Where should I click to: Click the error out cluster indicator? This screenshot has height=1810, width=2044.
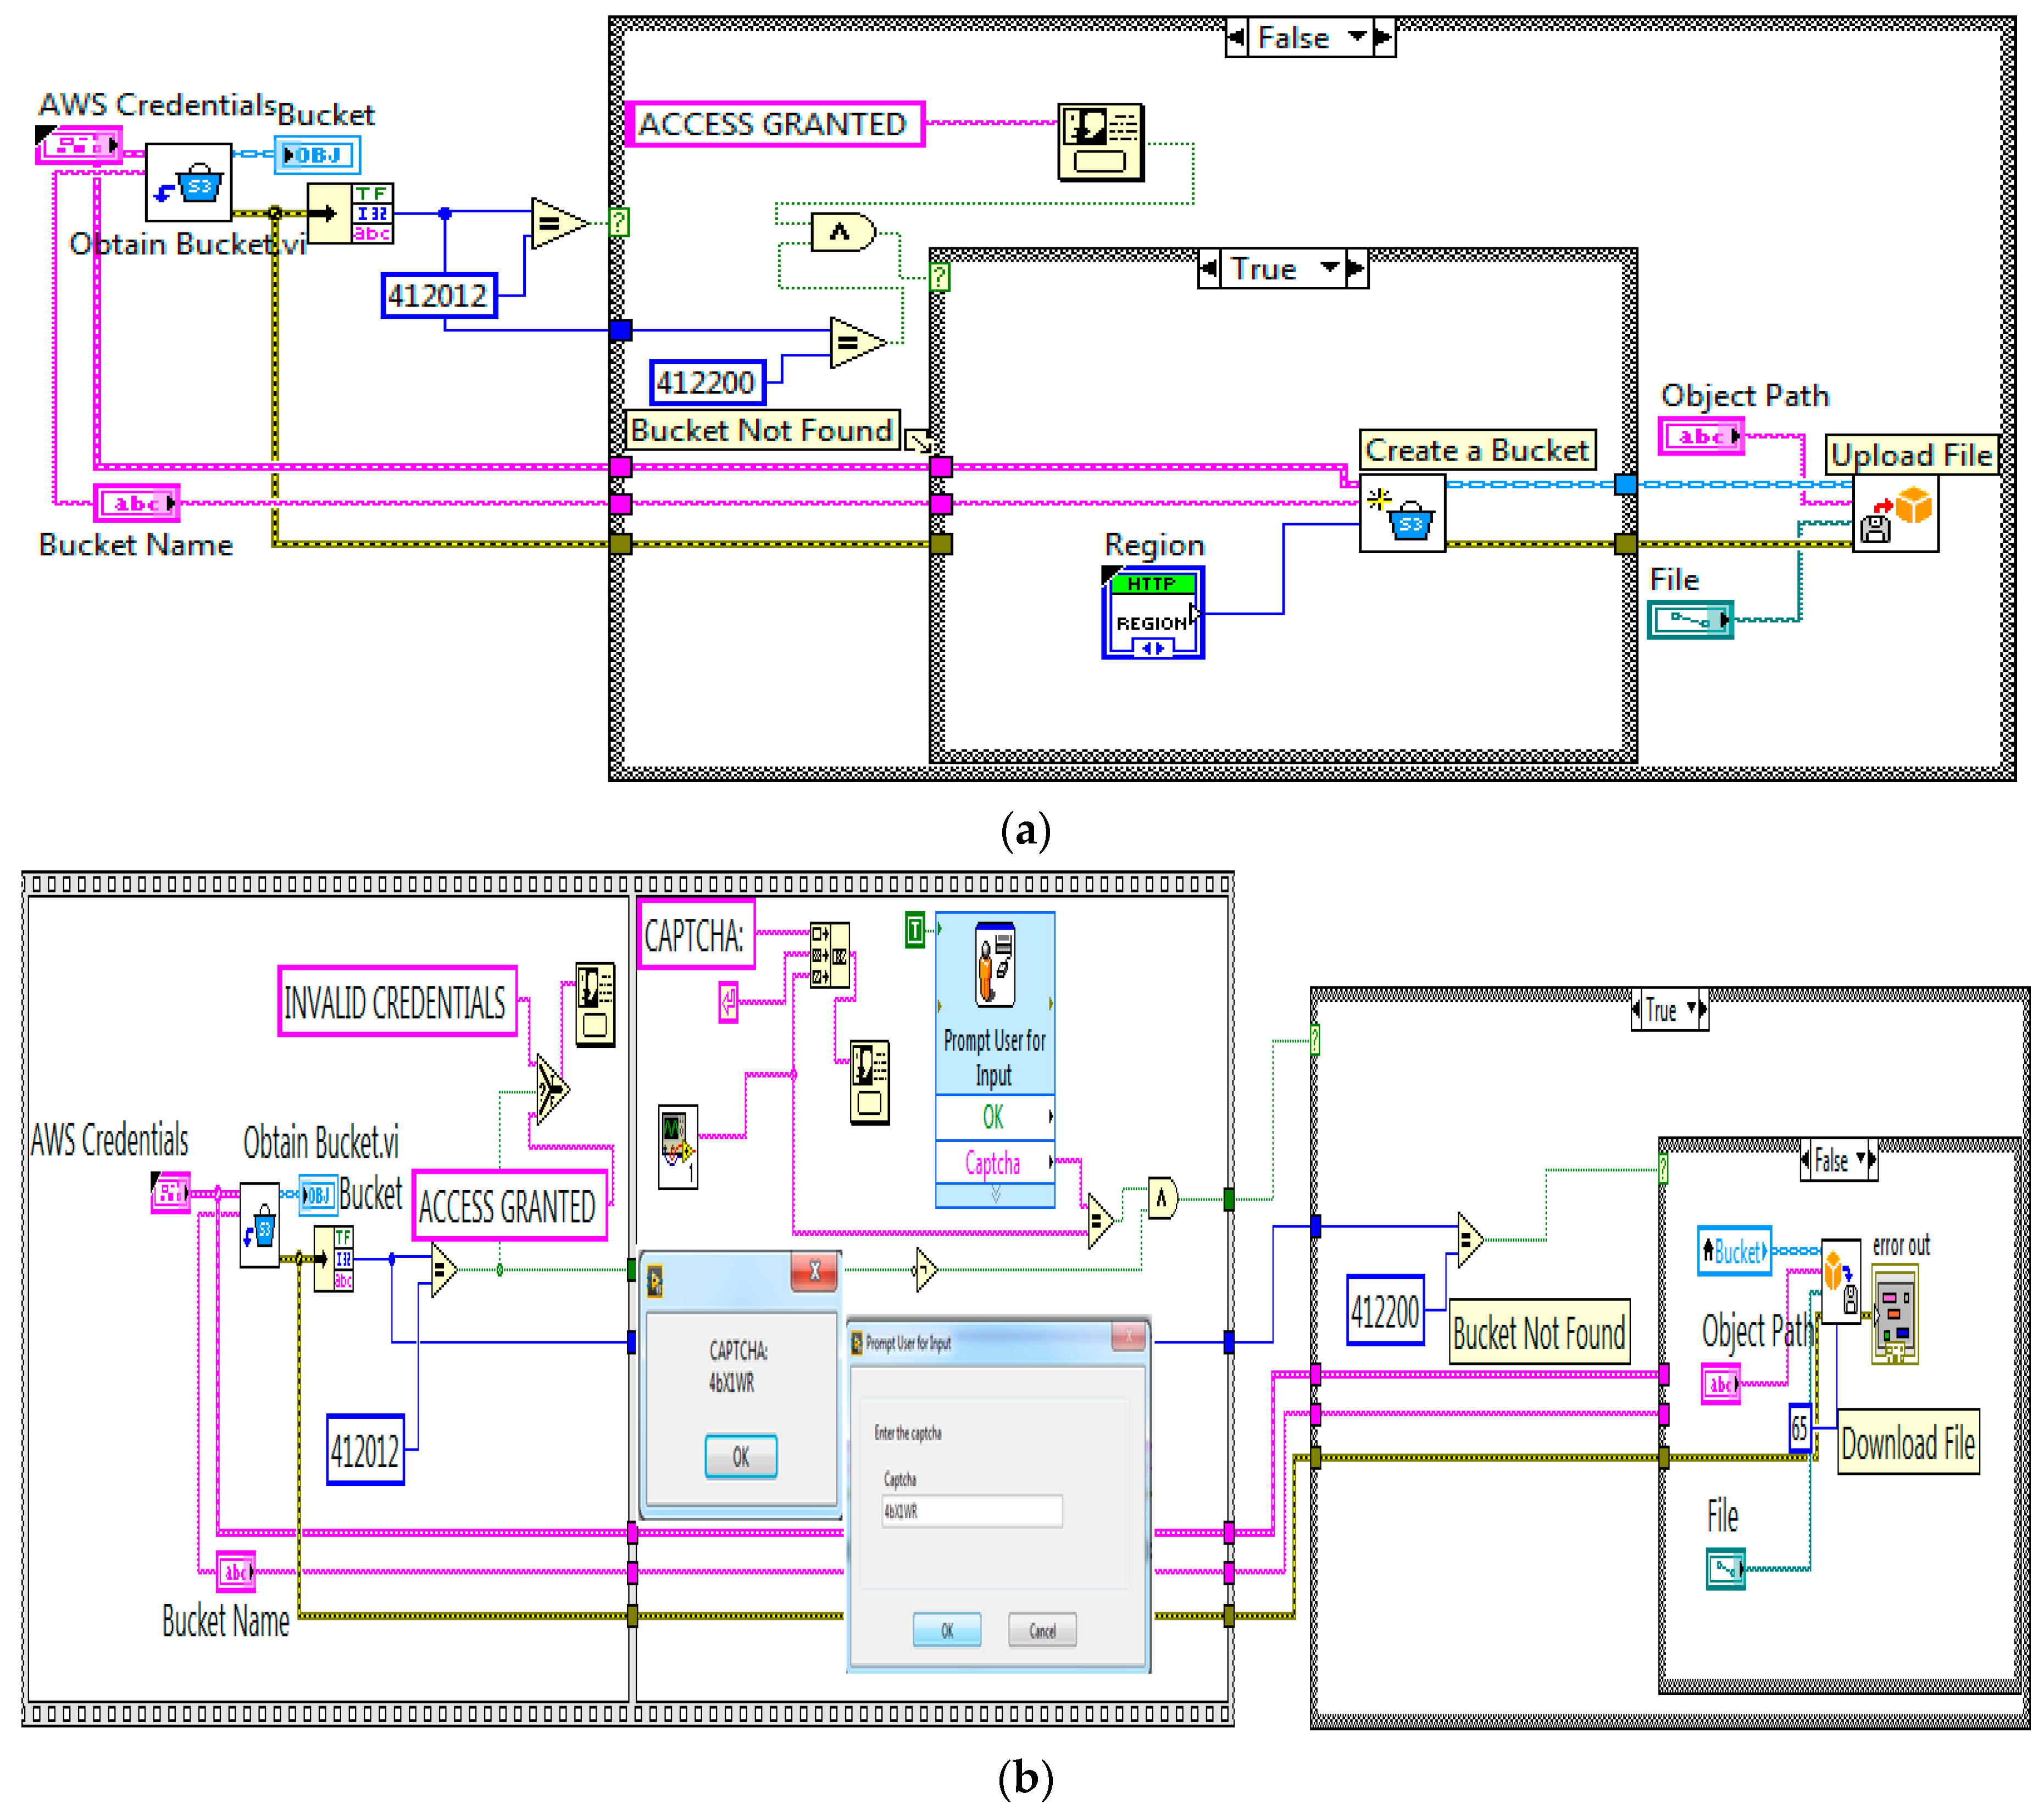click(1895, 1314)
